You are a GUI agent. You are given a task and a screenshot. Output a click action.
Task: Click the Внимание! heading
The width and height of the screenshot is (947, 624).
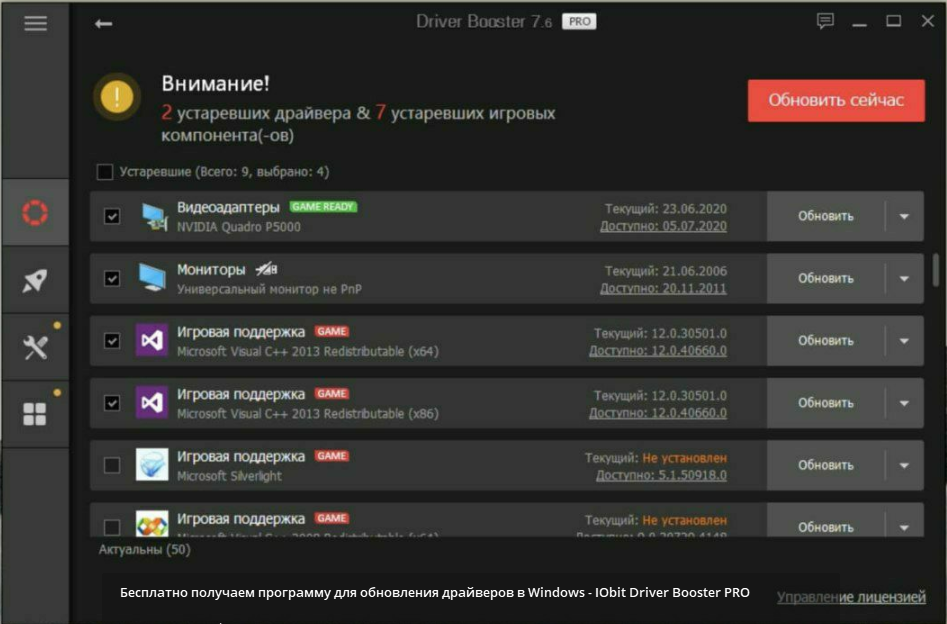pyautogui.click(x=216, y=83)
